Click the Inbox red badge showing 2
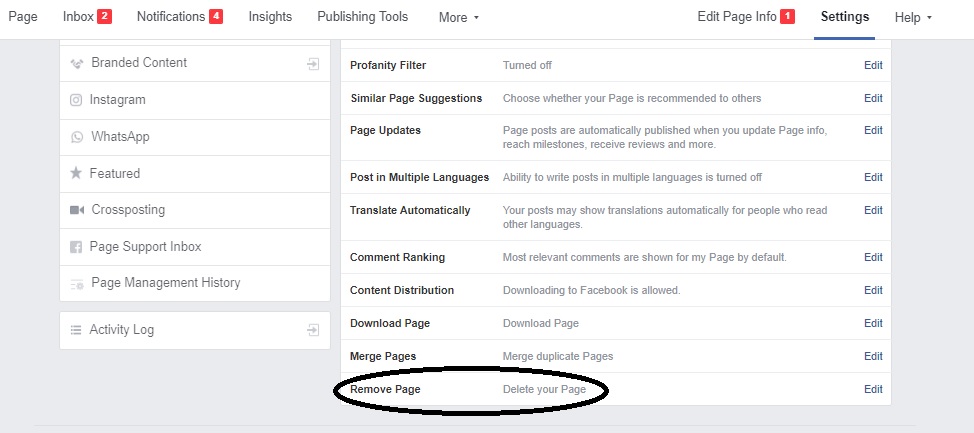This screenshot has width=974, height=433. coord(104,17)
